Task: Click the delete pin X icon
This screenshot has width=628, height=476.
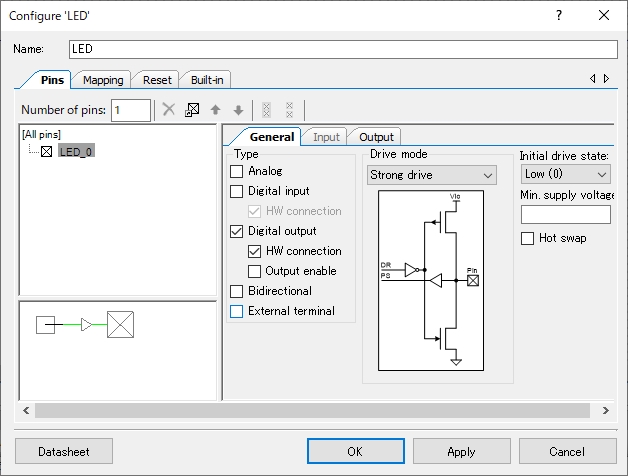Action: pyautogui.click(x=169, y=109)
